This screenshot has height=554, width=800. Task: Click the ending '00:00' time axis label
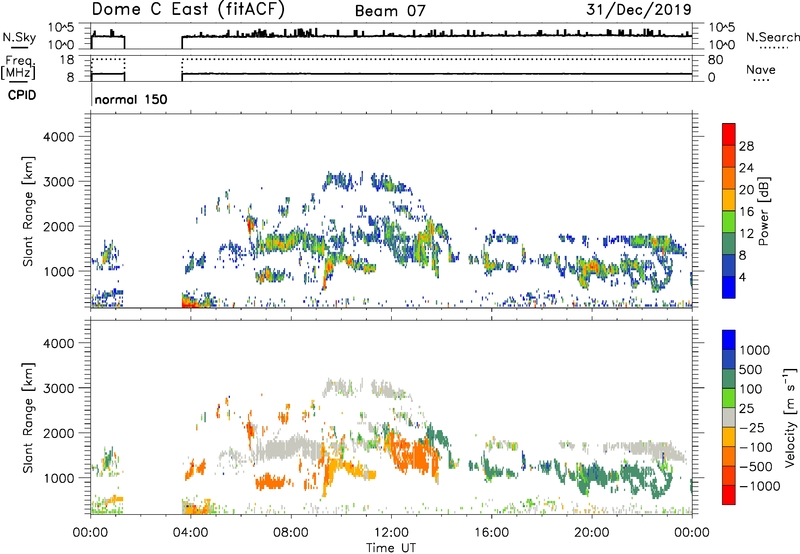coord(692,533)
